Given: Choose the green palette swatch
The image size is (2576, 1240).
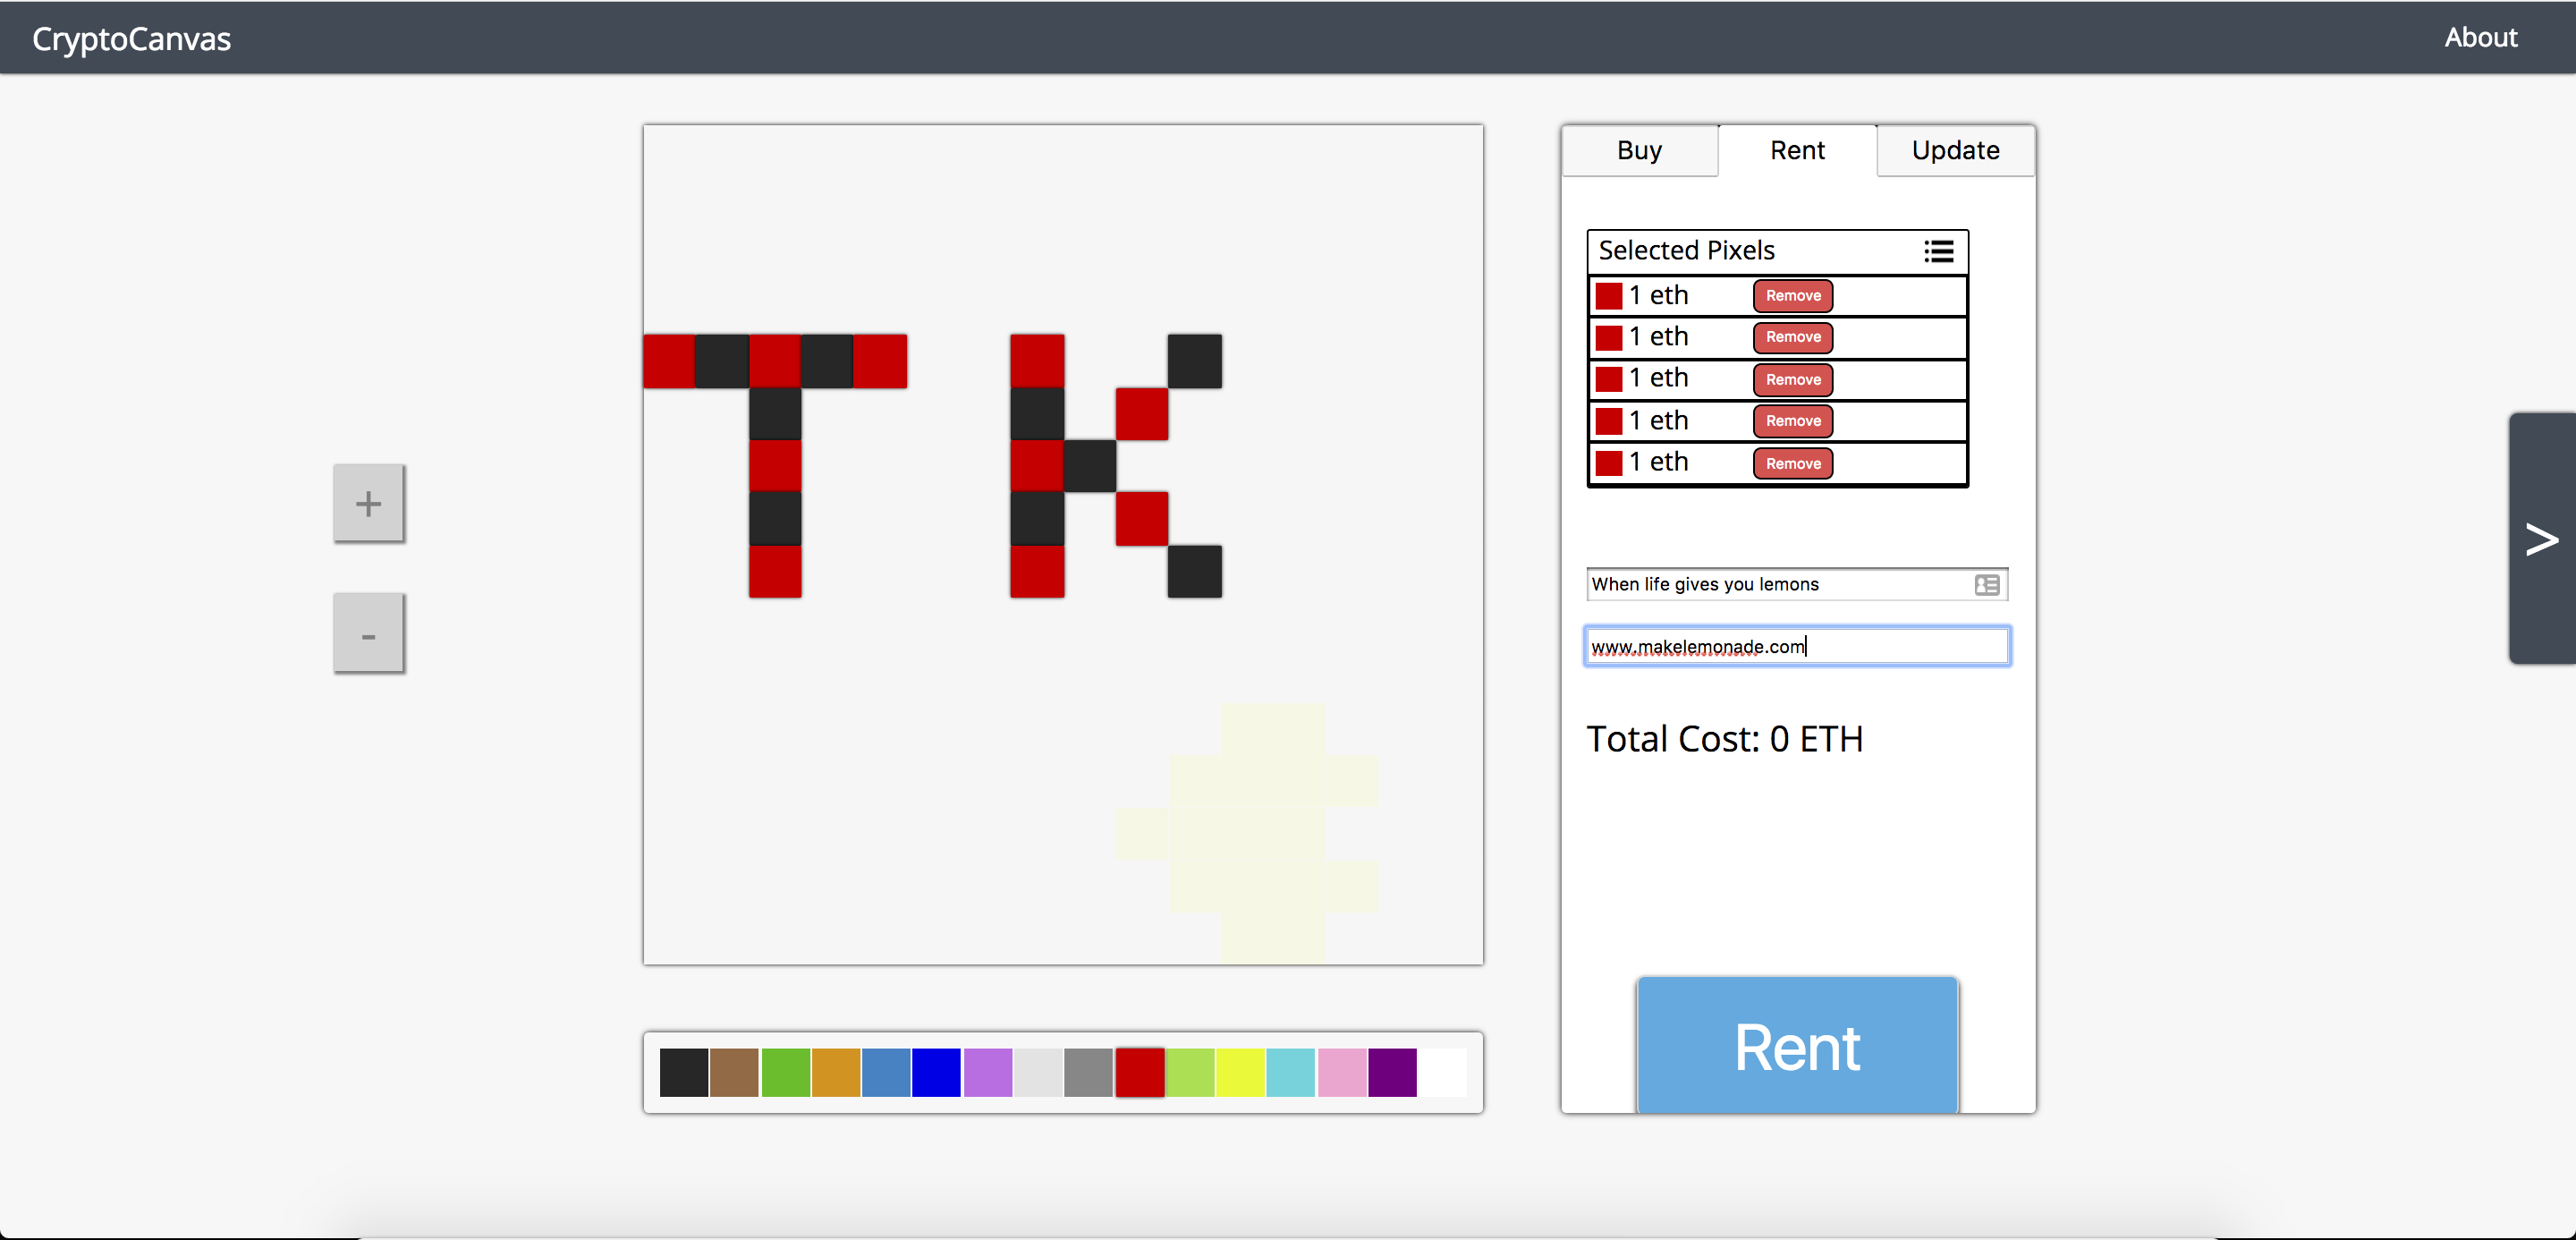Looking at the screenshot, I should pyautogui.click(x=785, y=1072).
